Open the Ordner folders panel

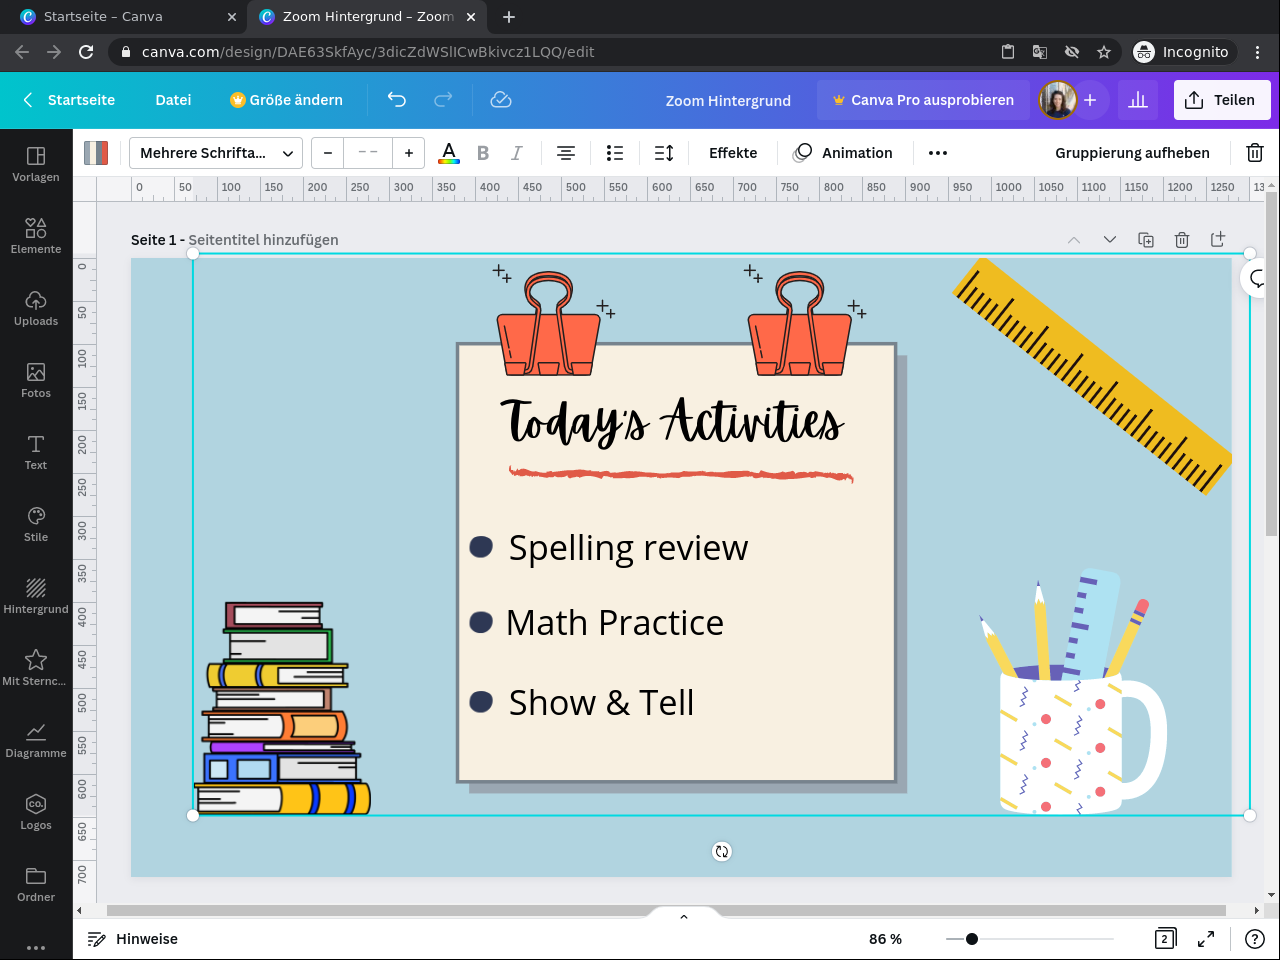pyautogui.click(x=36, y=884)
